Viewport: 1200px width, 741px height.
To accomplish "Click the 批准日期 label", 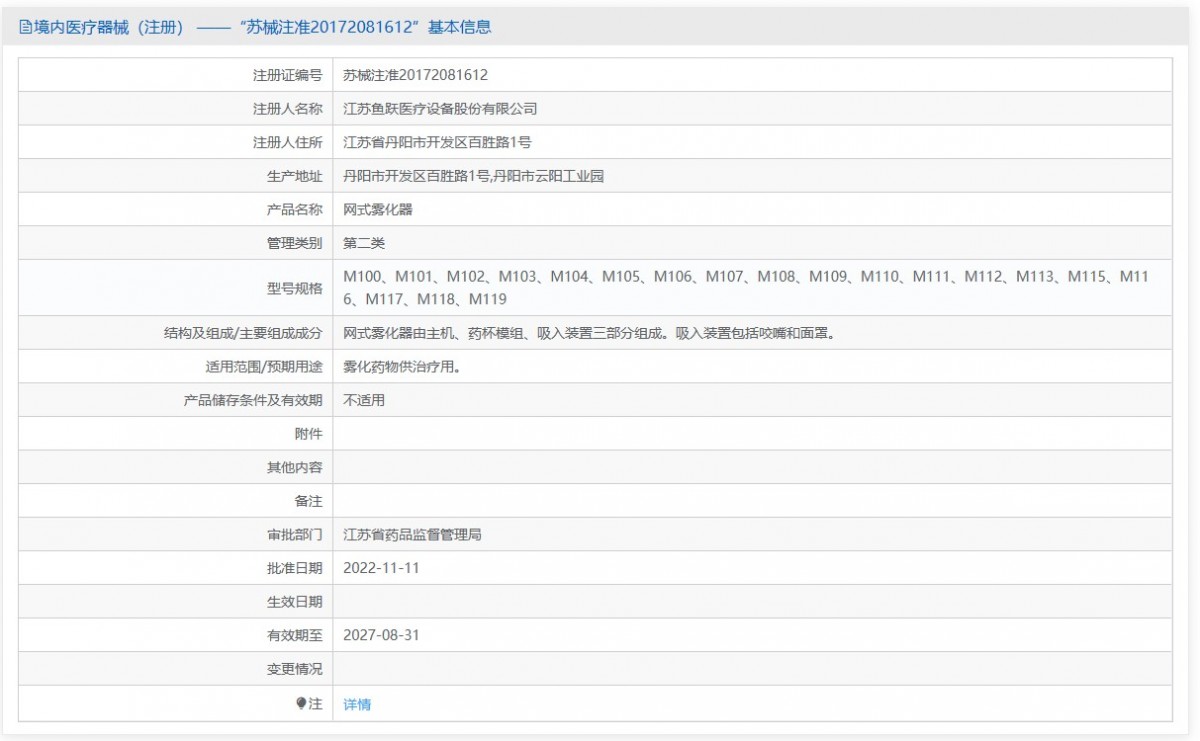I will (295, 568).
